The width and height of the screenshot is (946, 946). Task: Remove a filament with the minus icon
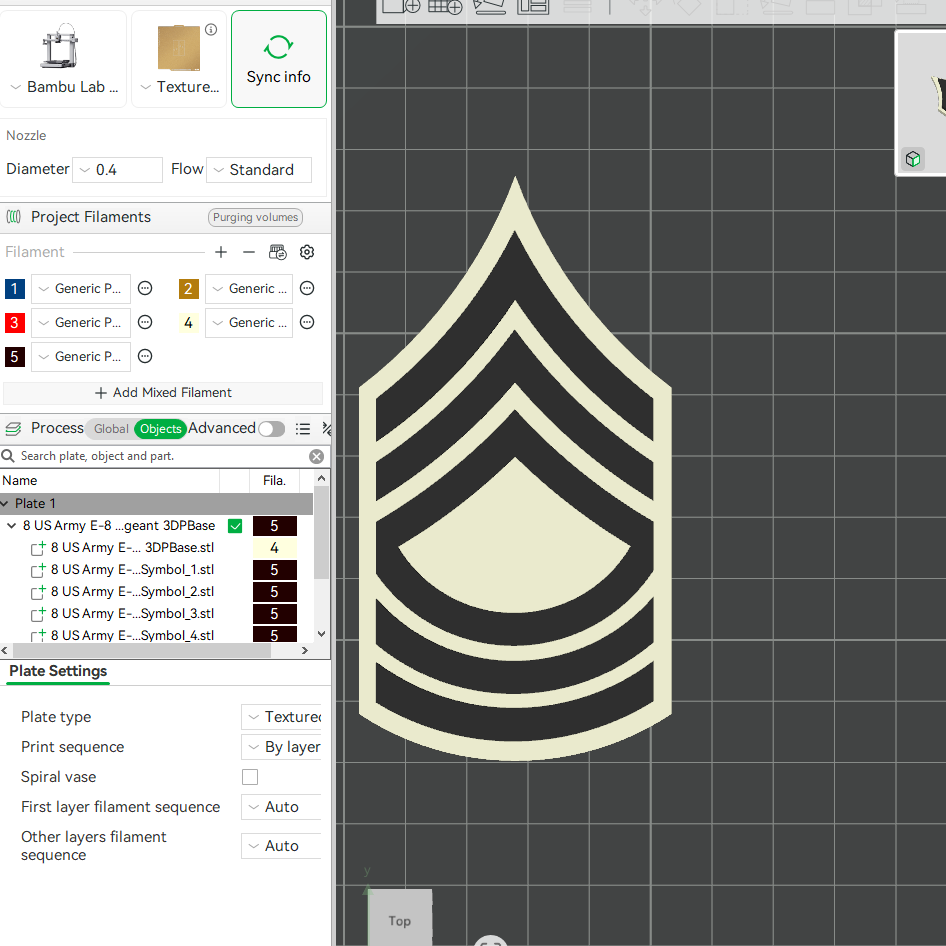click(x=249, y=252)
